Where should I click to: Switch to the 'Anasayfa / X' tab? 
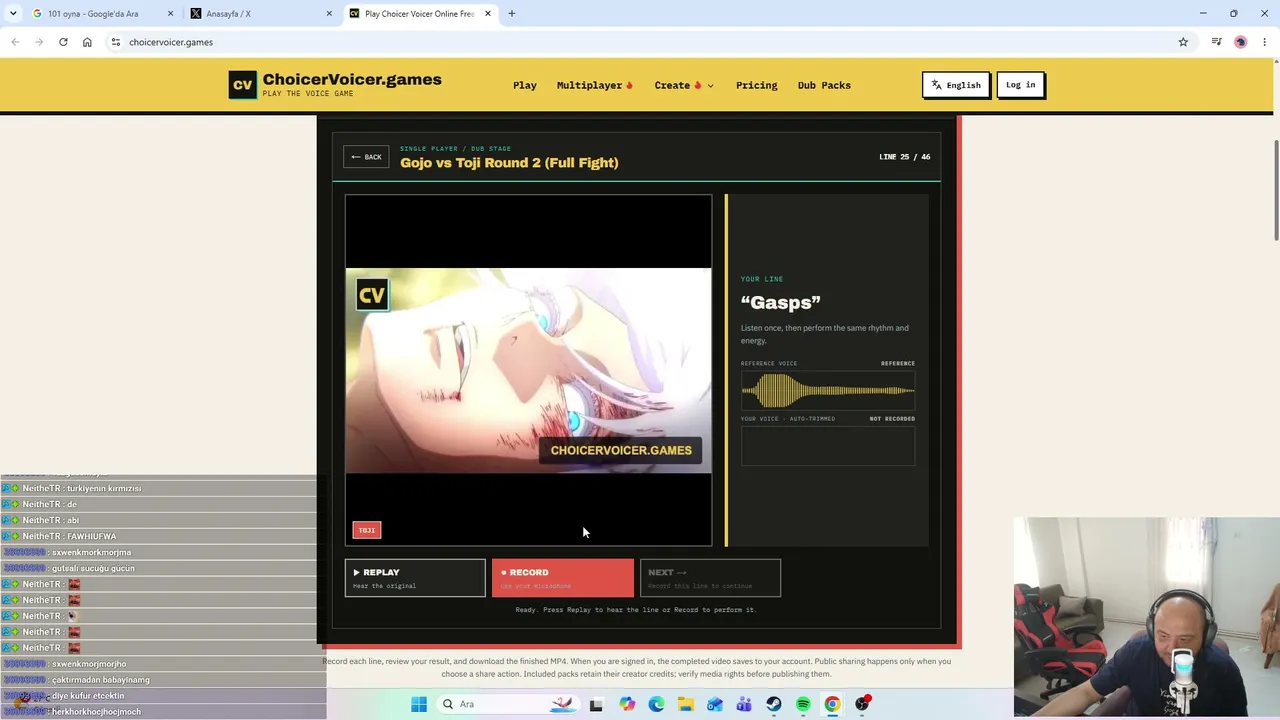tap(262, 14)
